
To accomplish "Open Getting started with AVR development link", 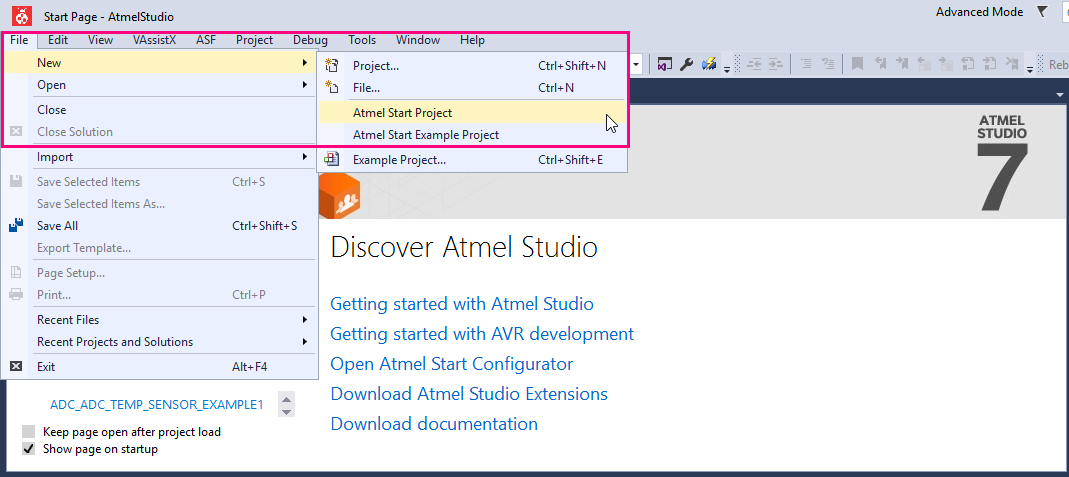I will (x=482, y=334).
